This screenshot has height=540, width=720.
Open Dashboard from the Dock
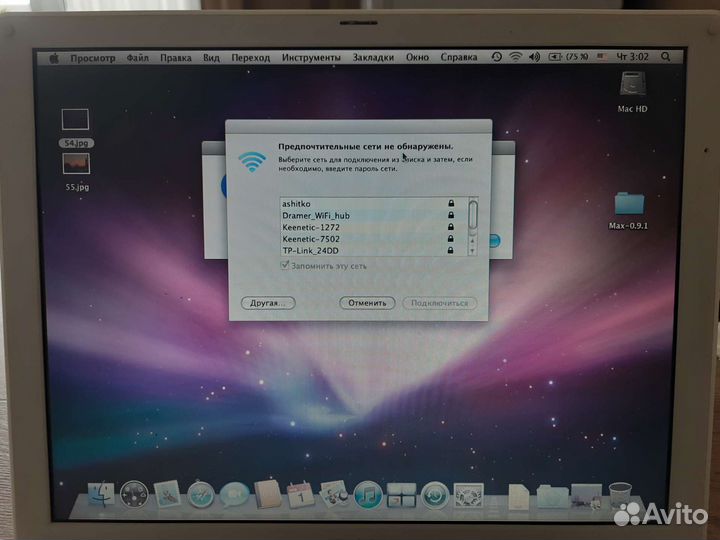(x=134, y=495)
